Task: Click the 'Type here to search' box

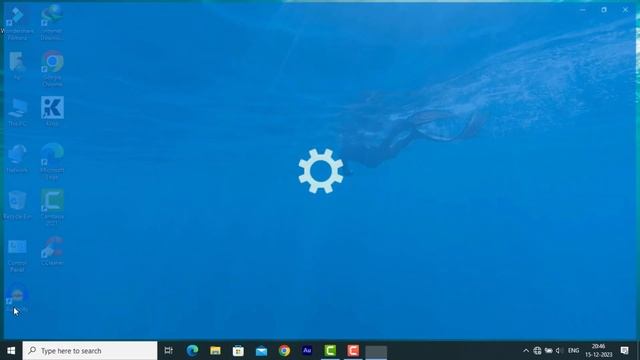Action: pyautogui.click(x=90, y=351)
